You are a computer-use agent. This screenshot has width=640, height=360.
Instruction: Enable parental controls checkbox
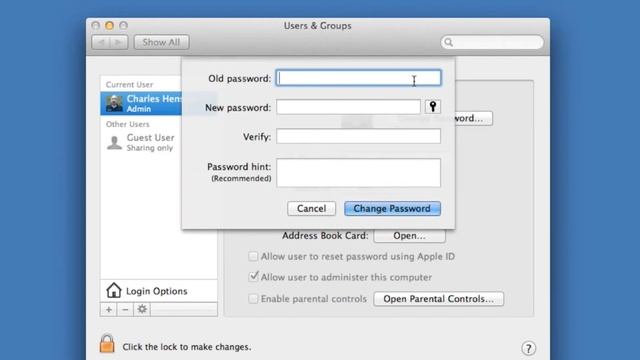pos(253,298)
